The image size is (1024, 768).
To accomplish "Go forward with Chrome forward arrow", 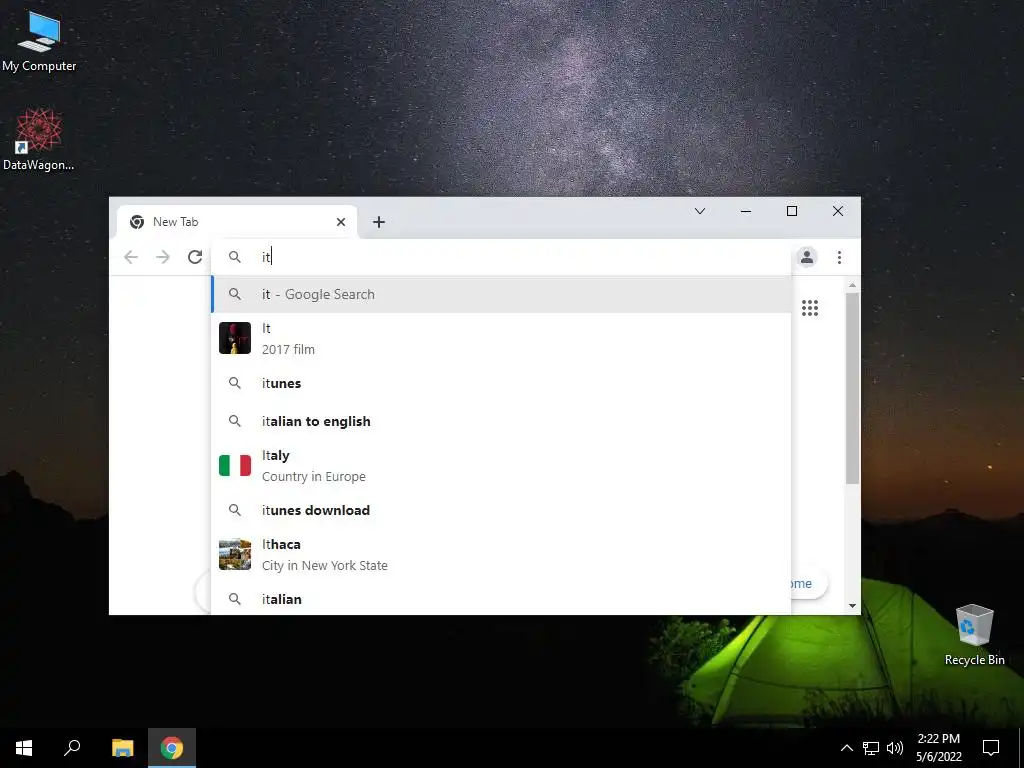I will 163,257.
